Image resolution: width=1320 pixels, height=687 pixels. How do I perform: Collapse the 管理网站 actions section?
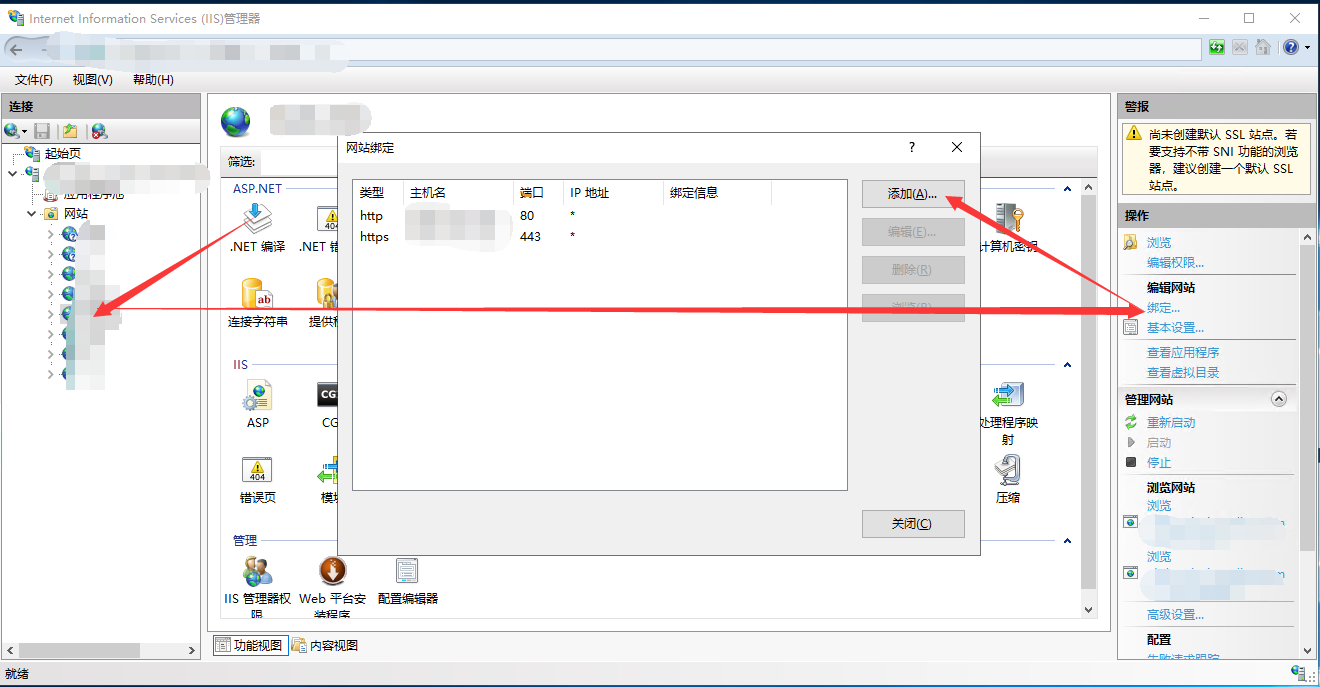point(1278,399)
